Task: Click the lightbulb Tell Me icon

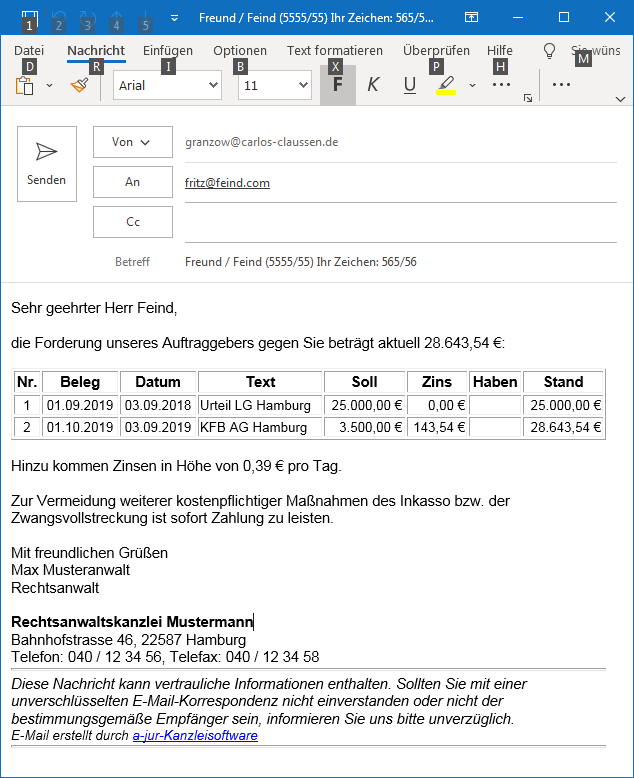Action: (549, 51)
